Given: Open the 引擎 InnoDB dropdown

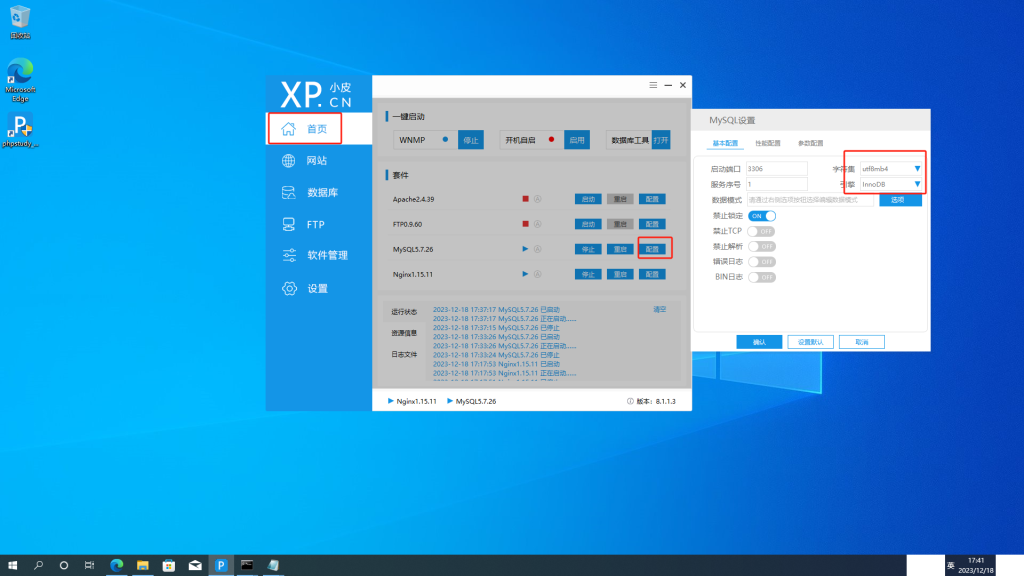Looking at the screenshot, I should pyautogui.click(x=891, y=184).
